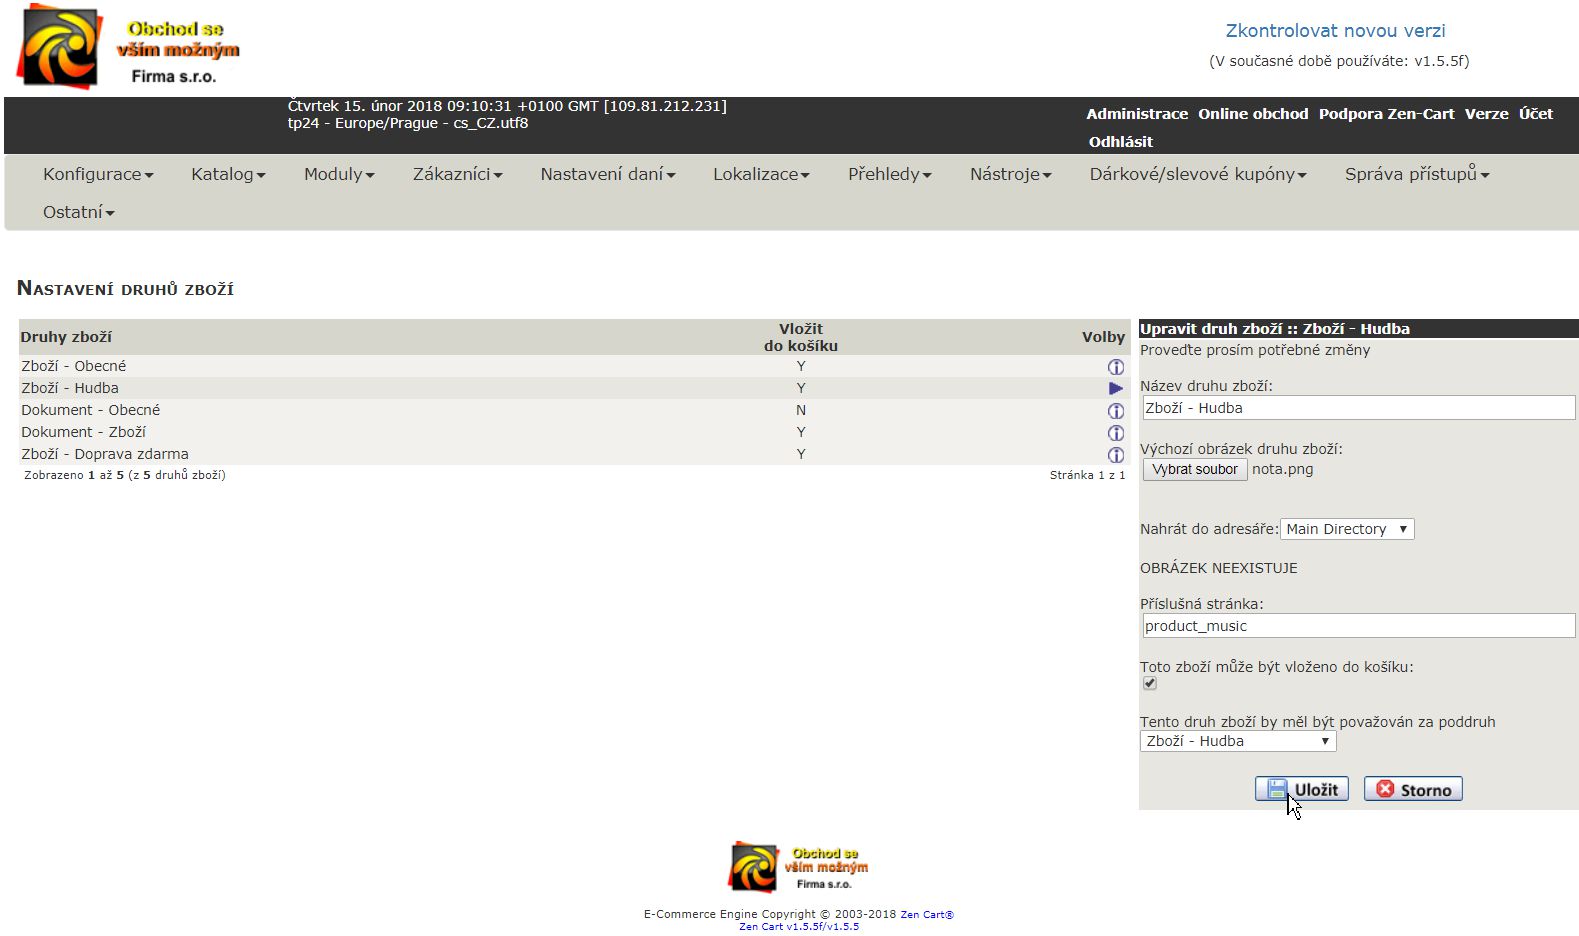Focus the Název druhu zboží text field
Screen dimensions: 1579x936
point(1357,408)
